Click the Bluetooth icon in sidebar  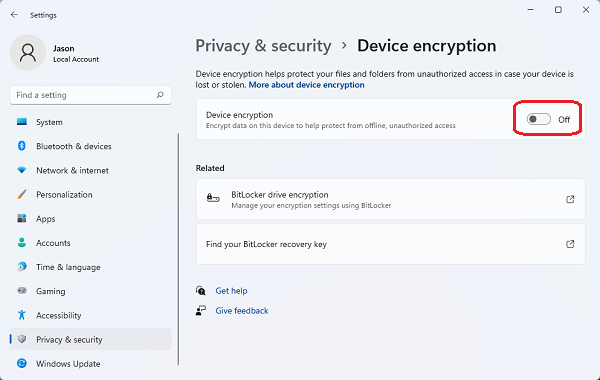click(22, 146)
